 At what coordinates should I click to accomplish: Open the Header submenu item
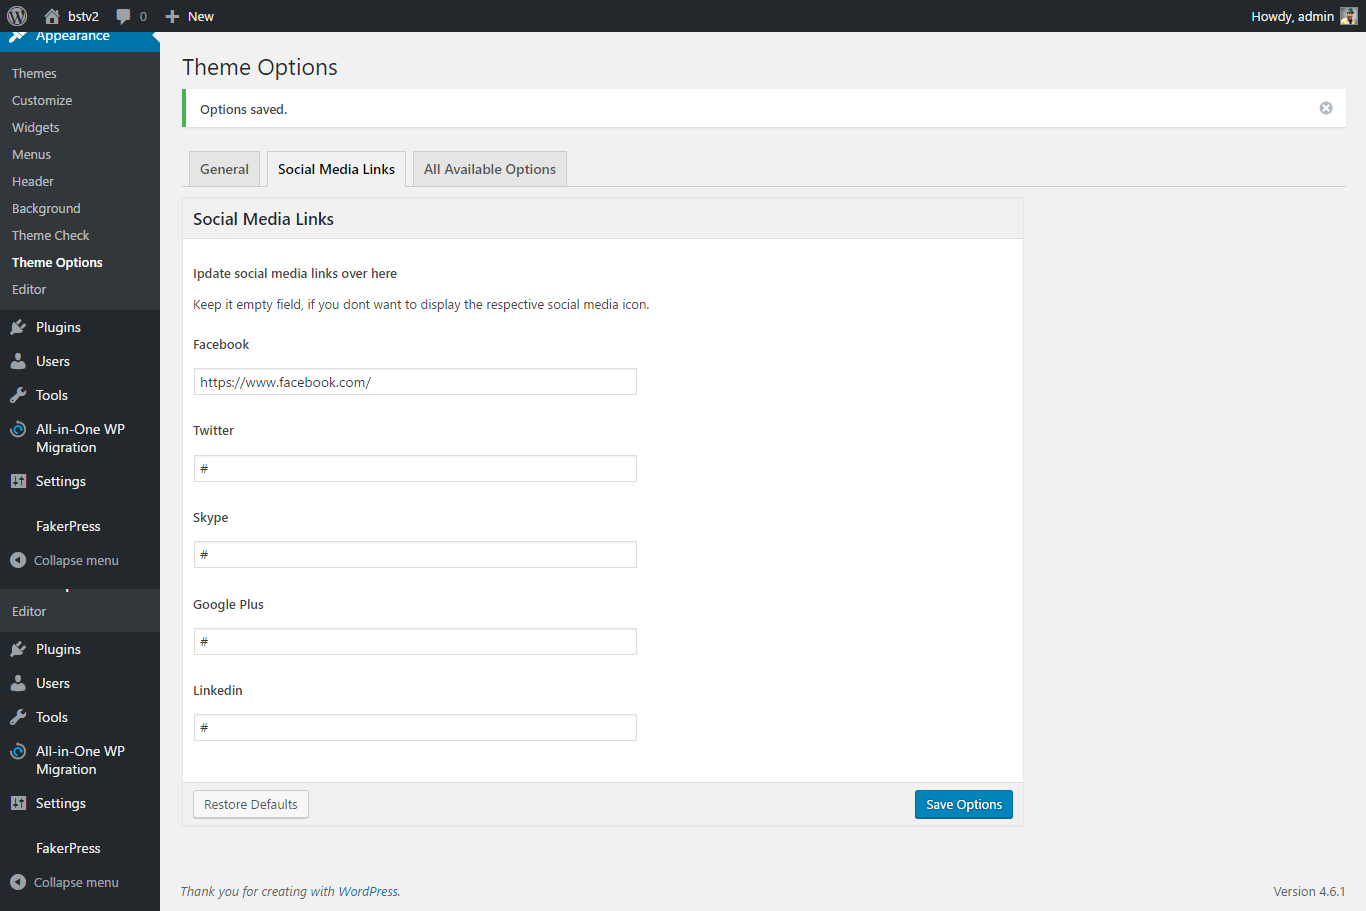click(x=33, y=181)
